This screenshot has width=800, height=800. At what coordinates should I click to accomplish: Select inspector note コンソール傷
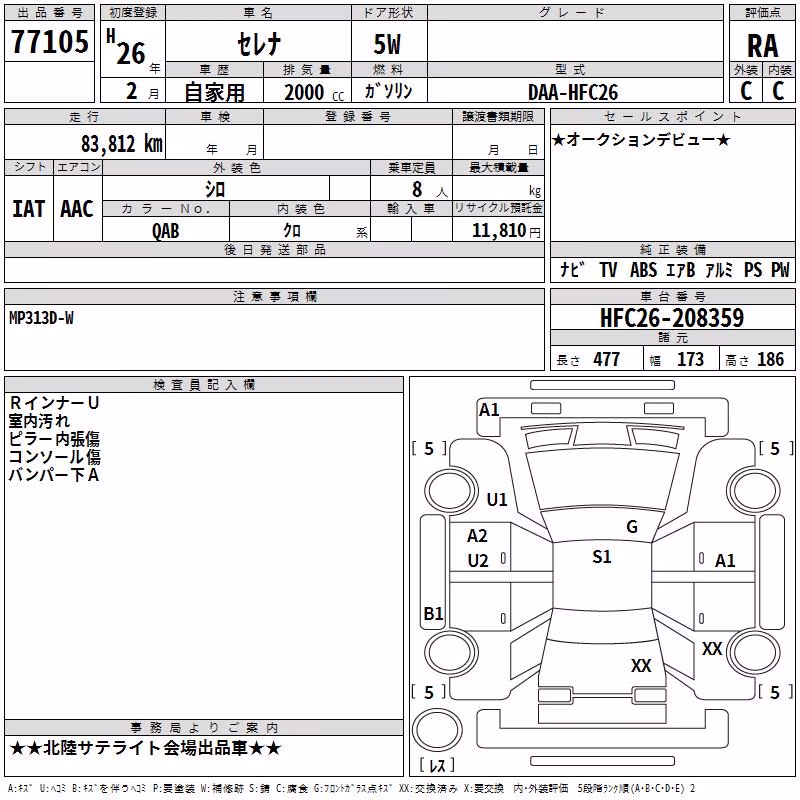pos(55,457)
